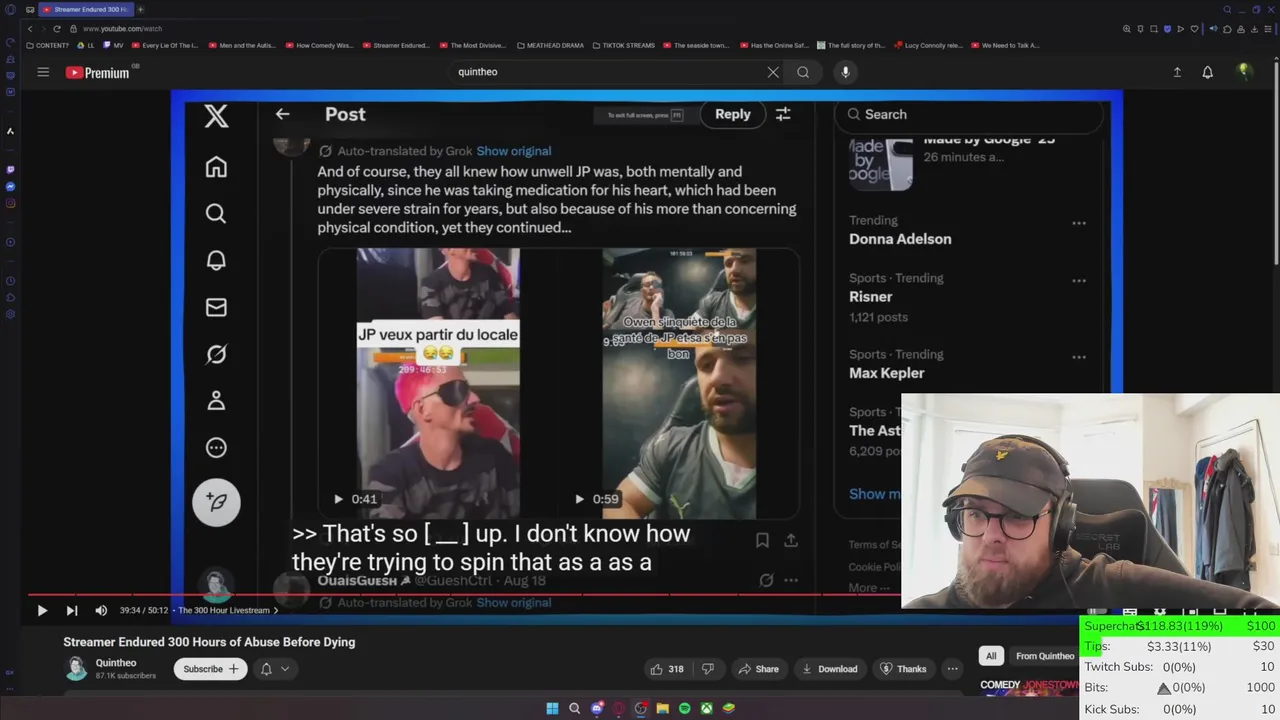Open the X Home icon in sidebar
The width and height of the screenshot is (1280, 720).
tap(216, 167)
